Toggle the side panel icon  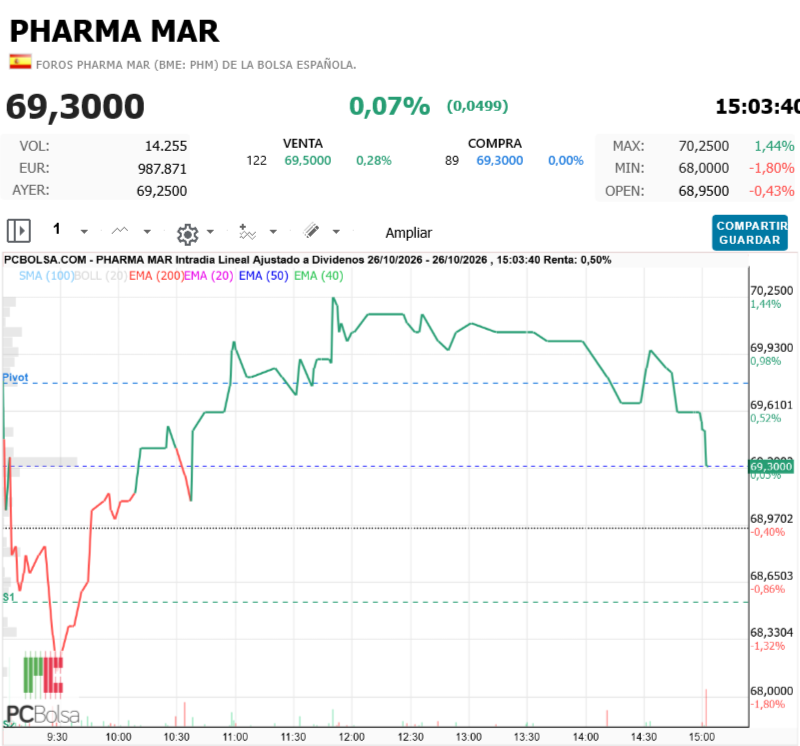click(x=19, y=231)
